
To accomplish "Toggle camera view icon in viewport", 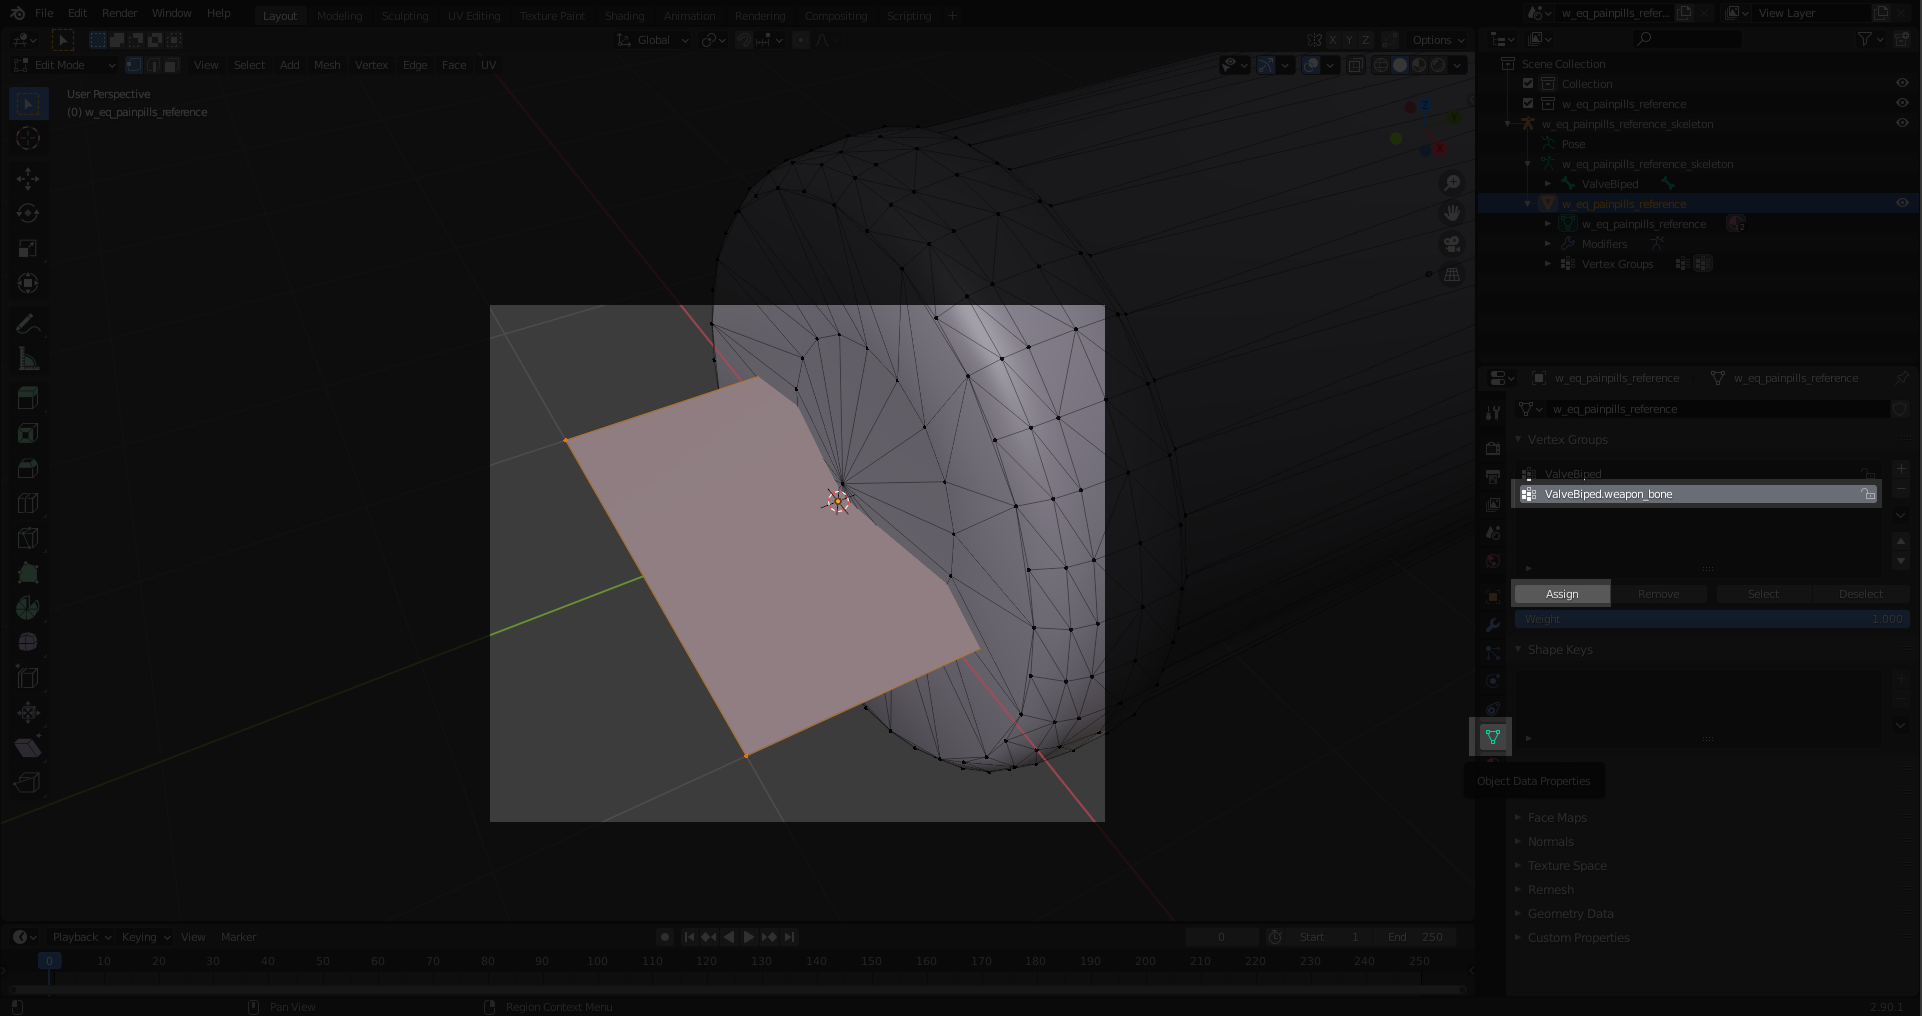I will pyautogui.click(x=1452, y=244).
